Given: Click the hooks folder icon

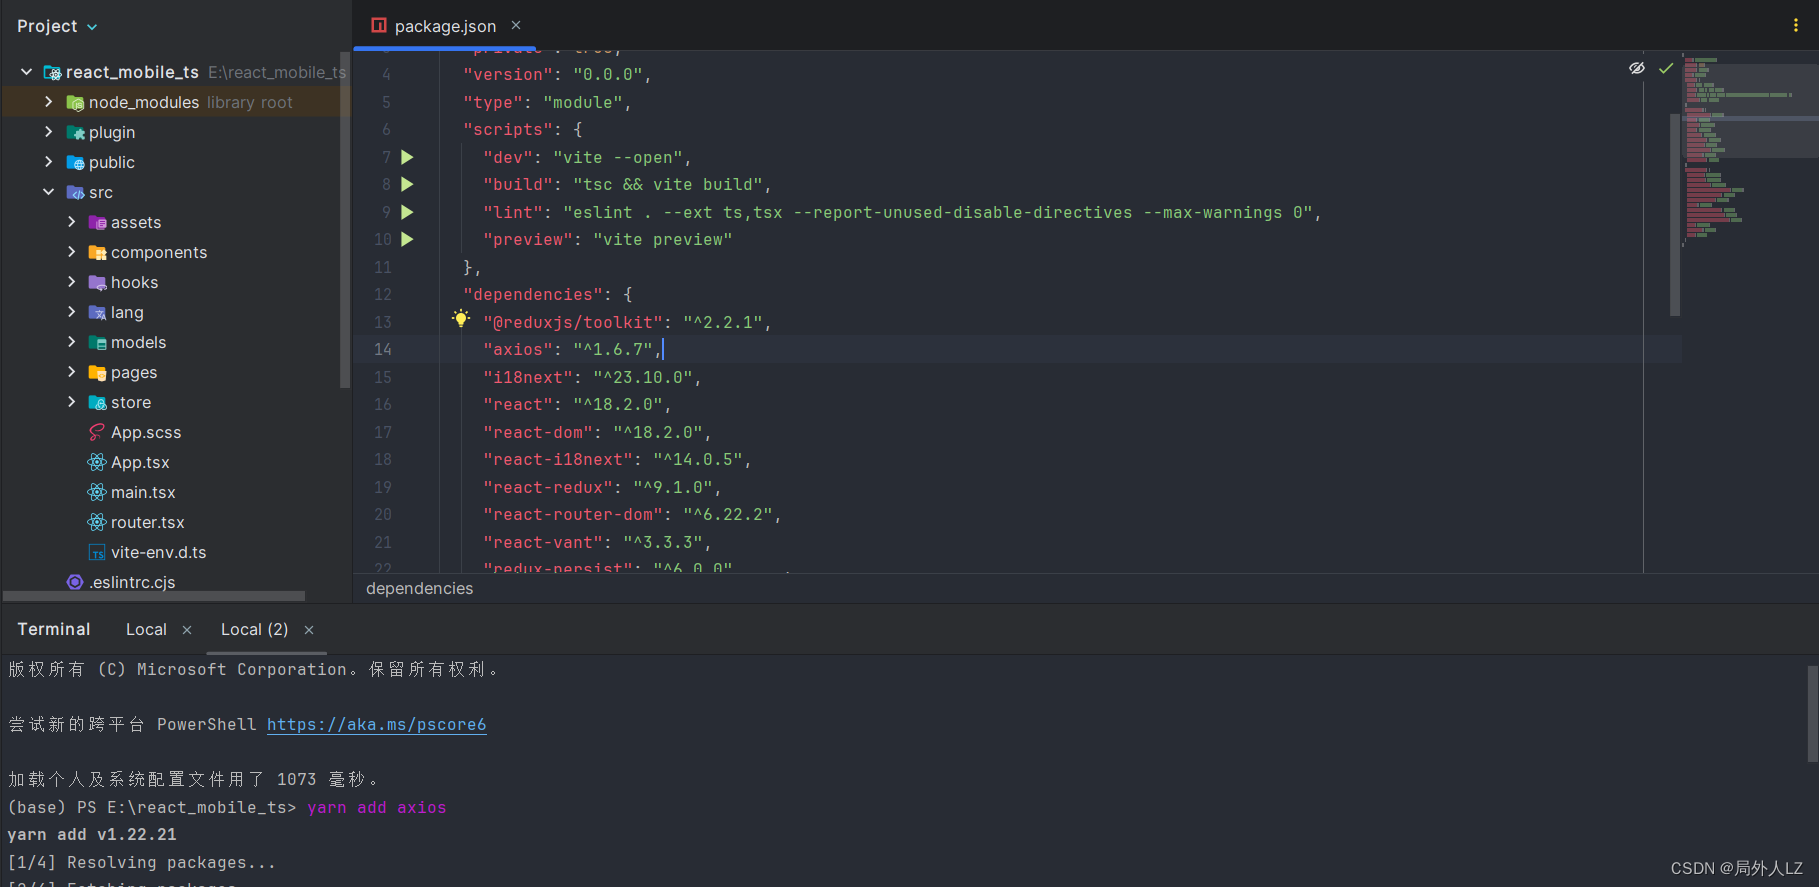Looking at the screenshot, I should click(x=97, y=282).
